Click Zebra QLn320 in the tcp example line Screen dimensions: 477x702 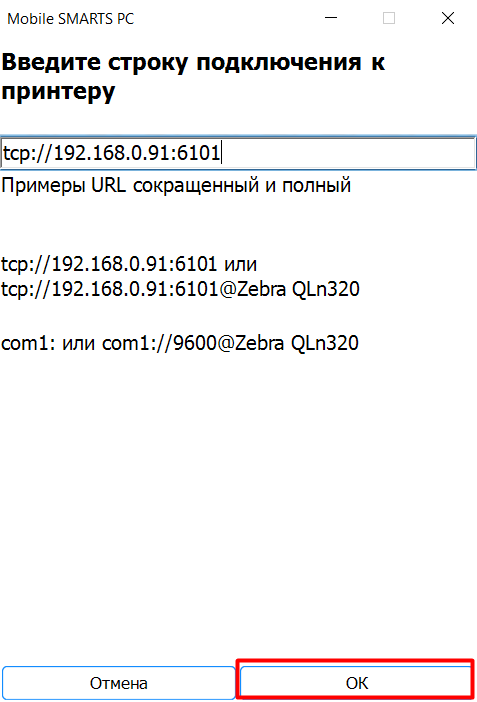298,289
